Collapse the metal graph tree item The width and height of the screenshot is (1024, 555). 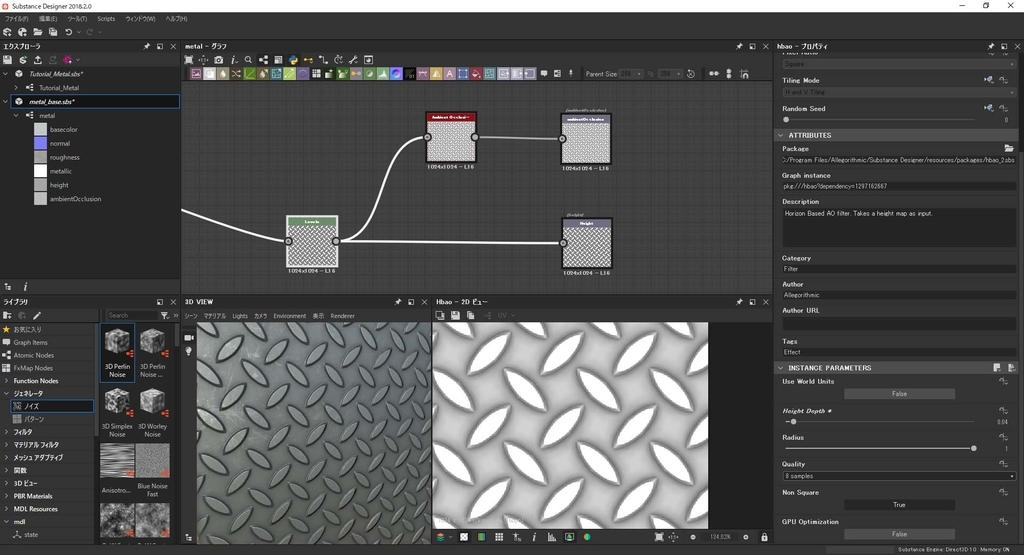coord(16,116)
